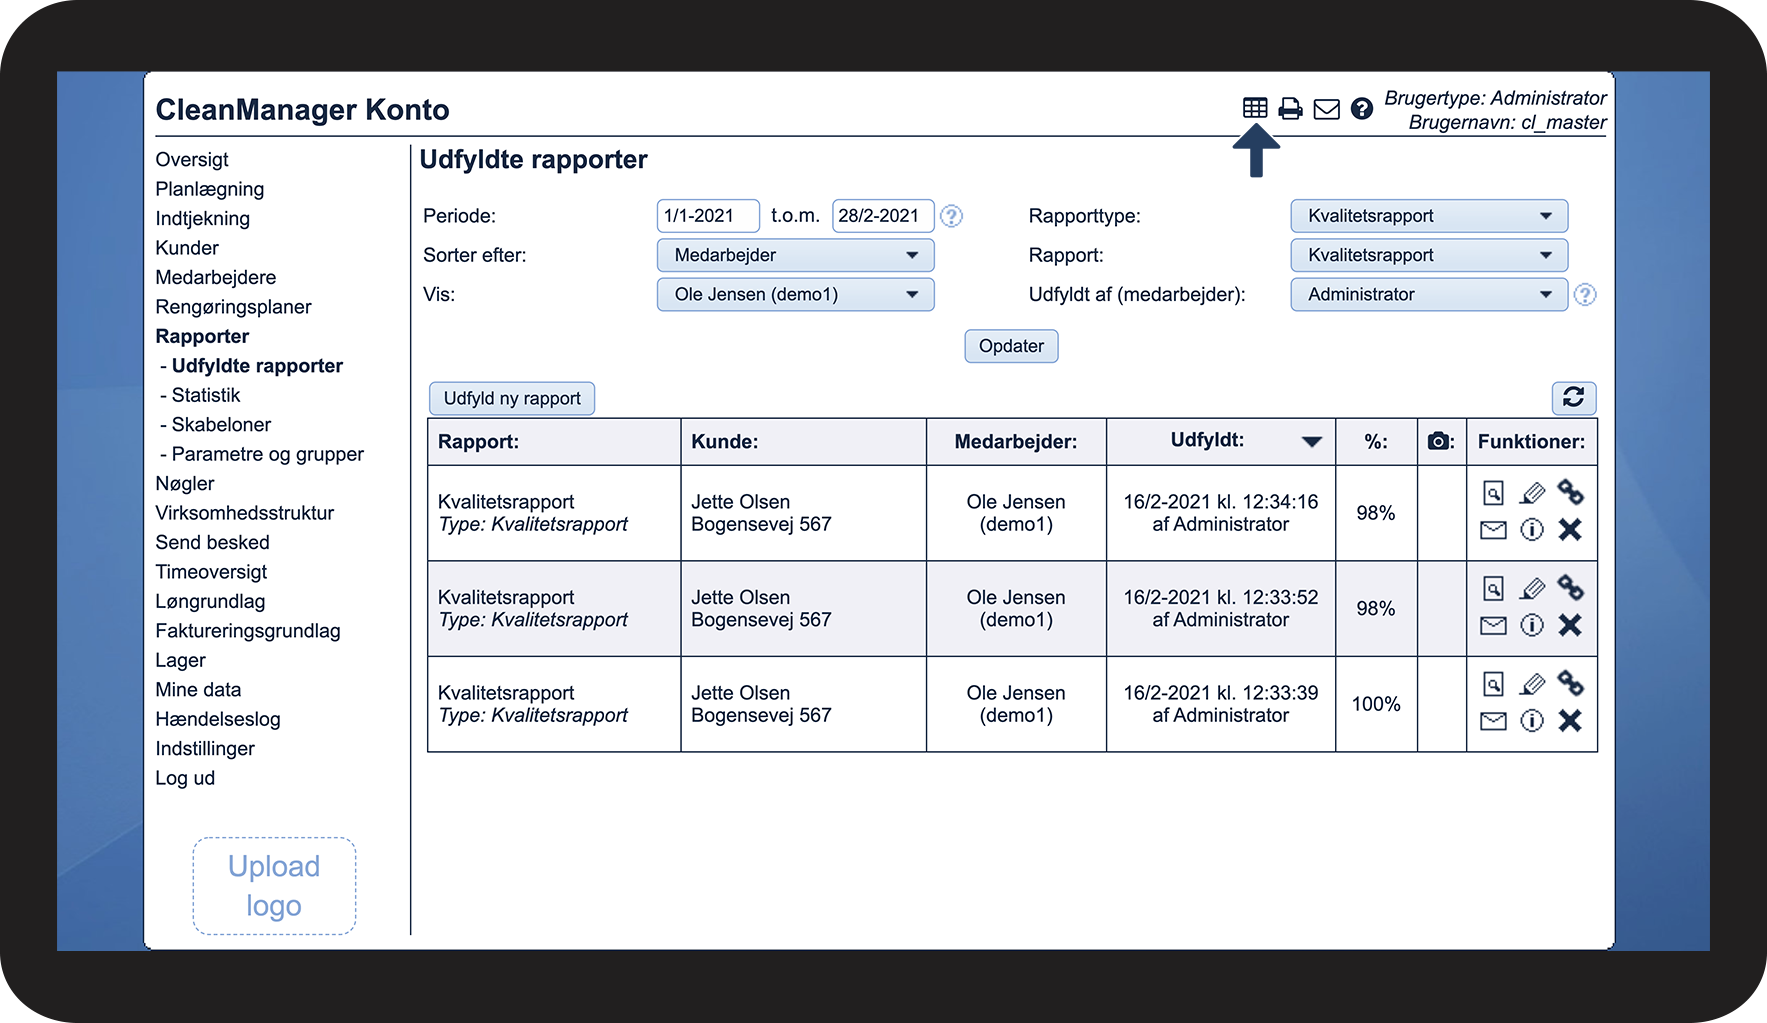Screen dimensions: 1767x1023
Task: Open the Rapport dropdown
Action: (1429, 255)
